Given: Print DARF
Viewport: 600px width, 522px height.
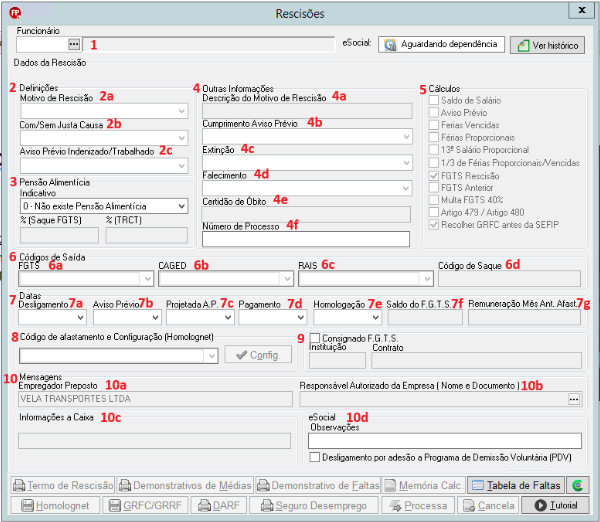Looking at the screenshot, I should 219,505.
